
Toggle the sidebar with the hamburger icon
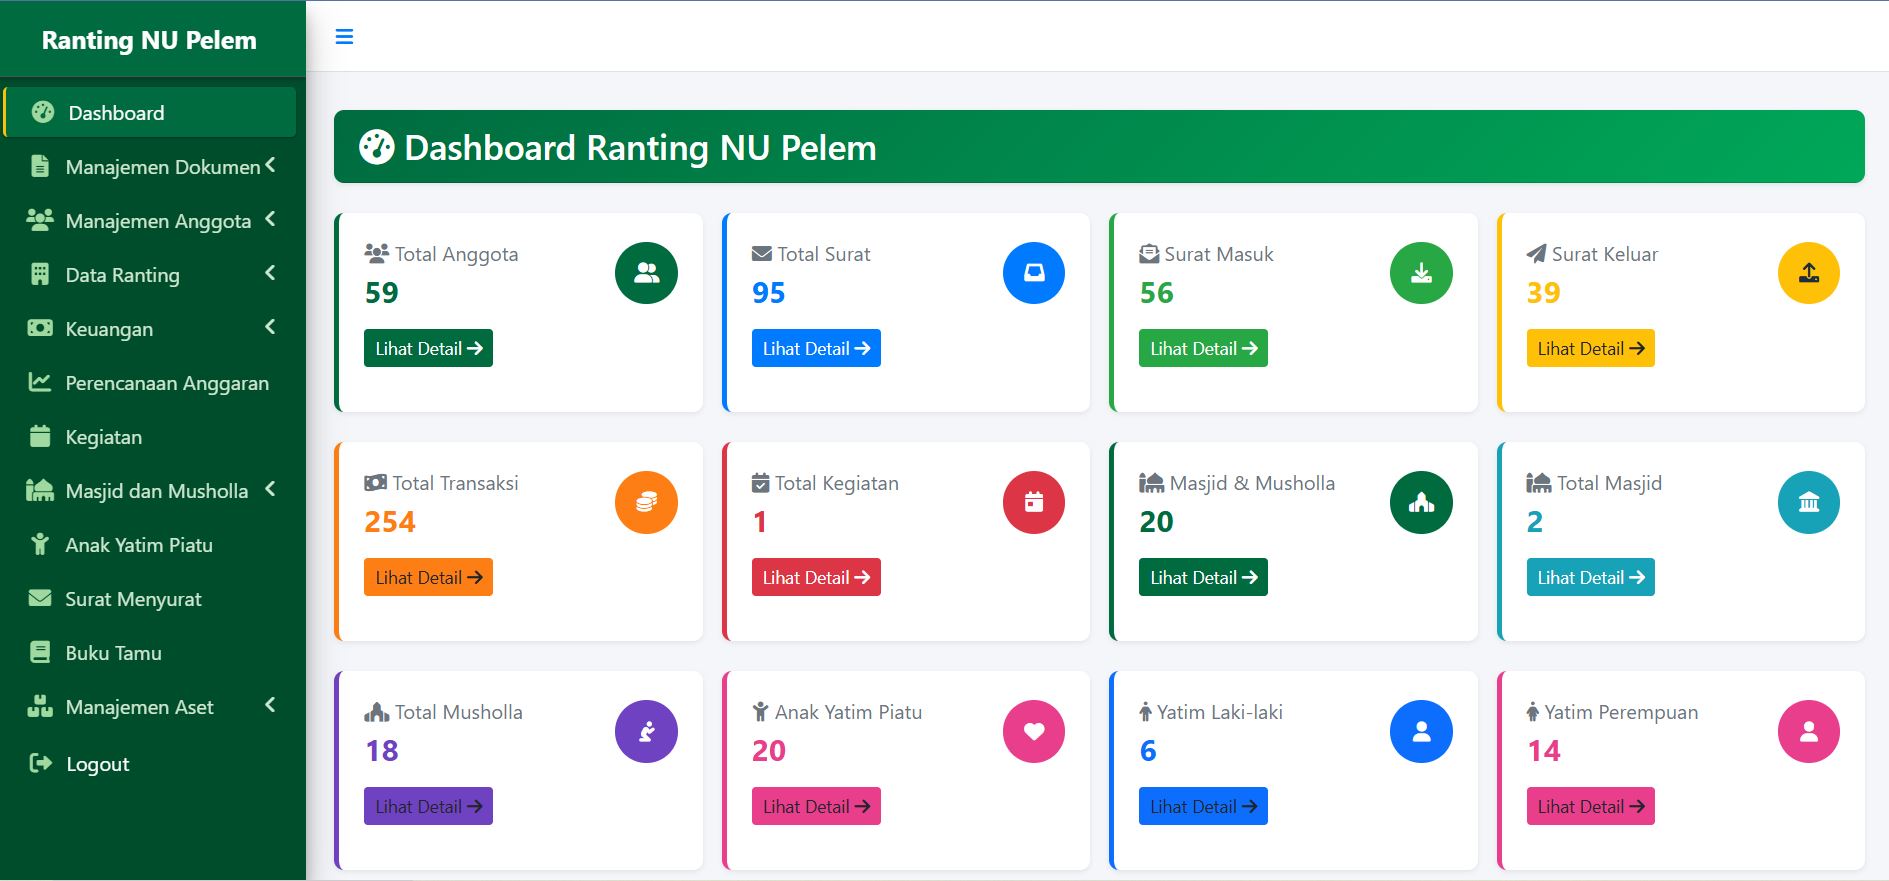tap(344, 37)
